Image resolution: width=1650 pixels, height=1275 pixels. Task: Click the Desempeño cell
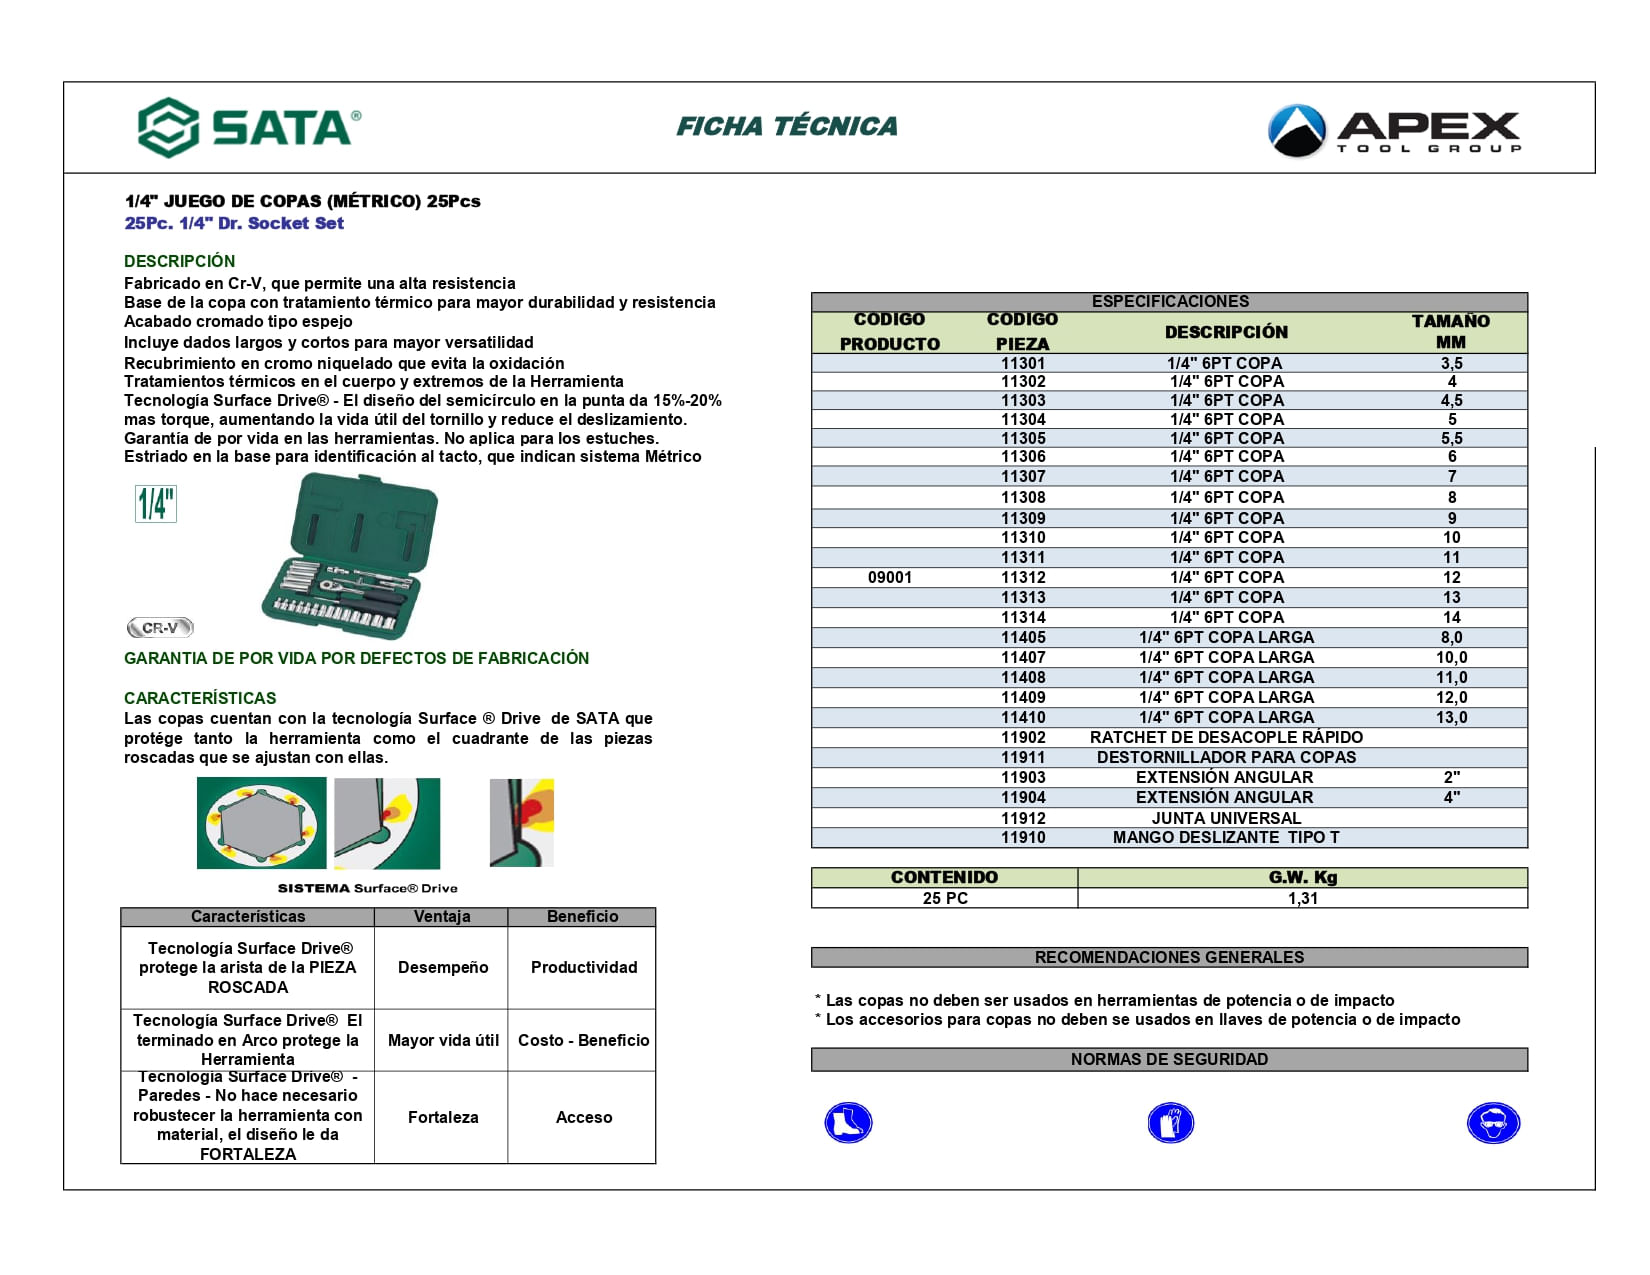click(443, 967)
